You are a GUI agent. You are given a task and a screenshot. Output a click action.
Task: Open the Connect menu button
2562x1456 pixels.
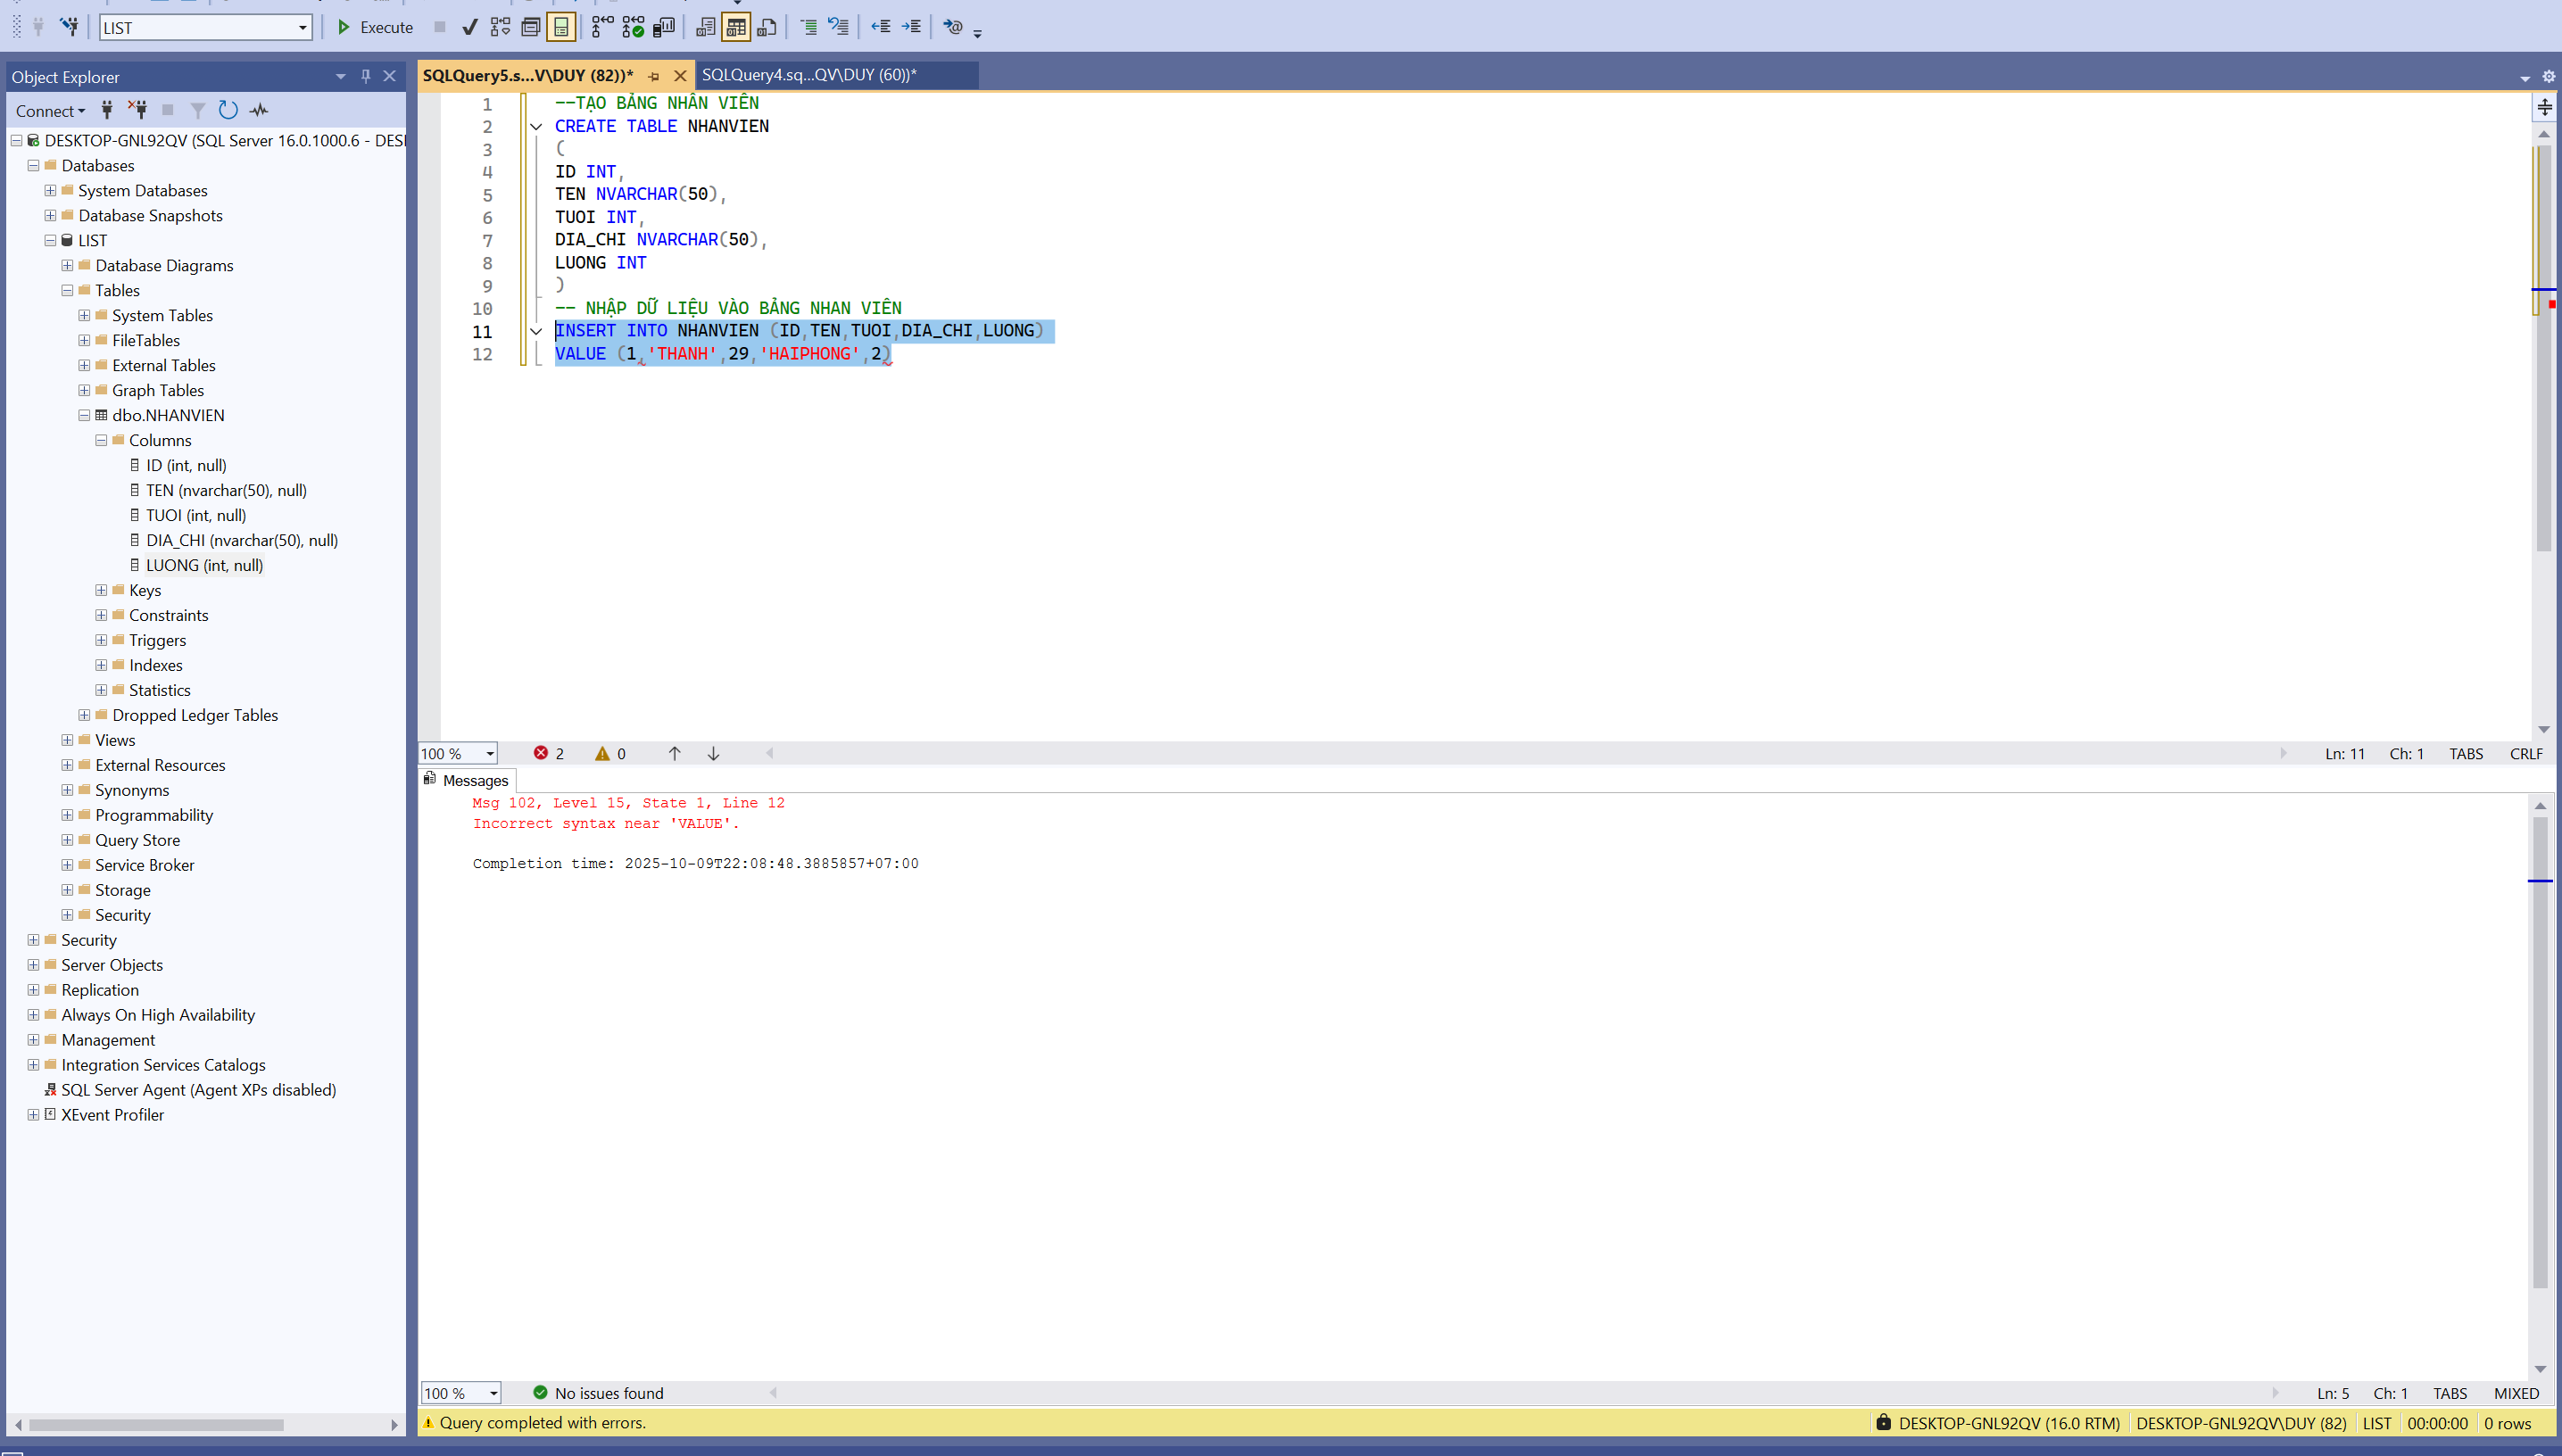[x=50, y=111]
